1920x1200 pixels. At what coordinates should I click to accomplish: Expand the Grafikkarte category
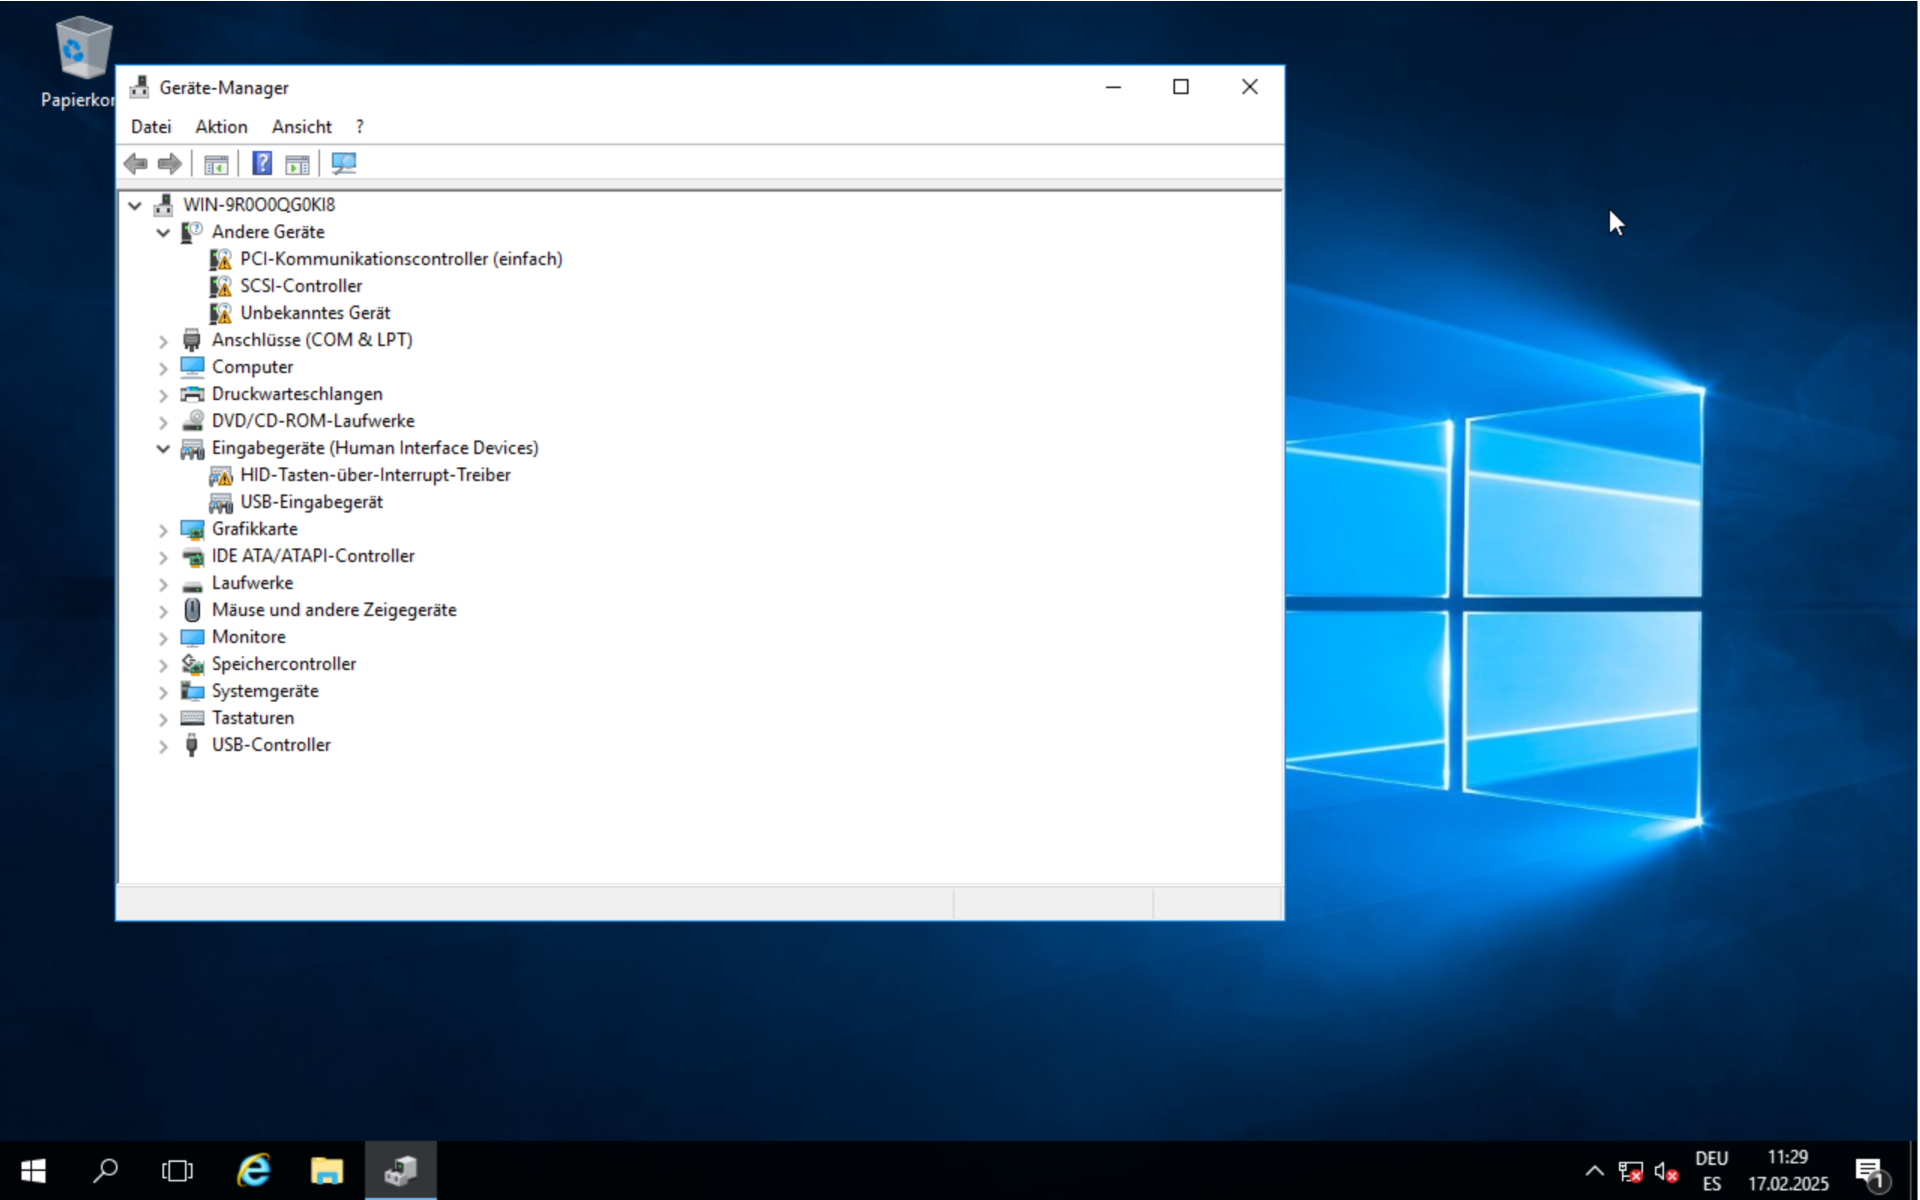163,530
